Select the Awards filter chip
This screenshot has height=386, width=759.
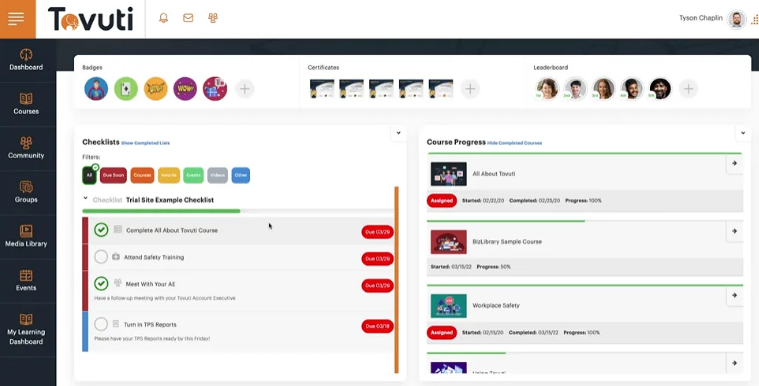(x=169, y=175)
